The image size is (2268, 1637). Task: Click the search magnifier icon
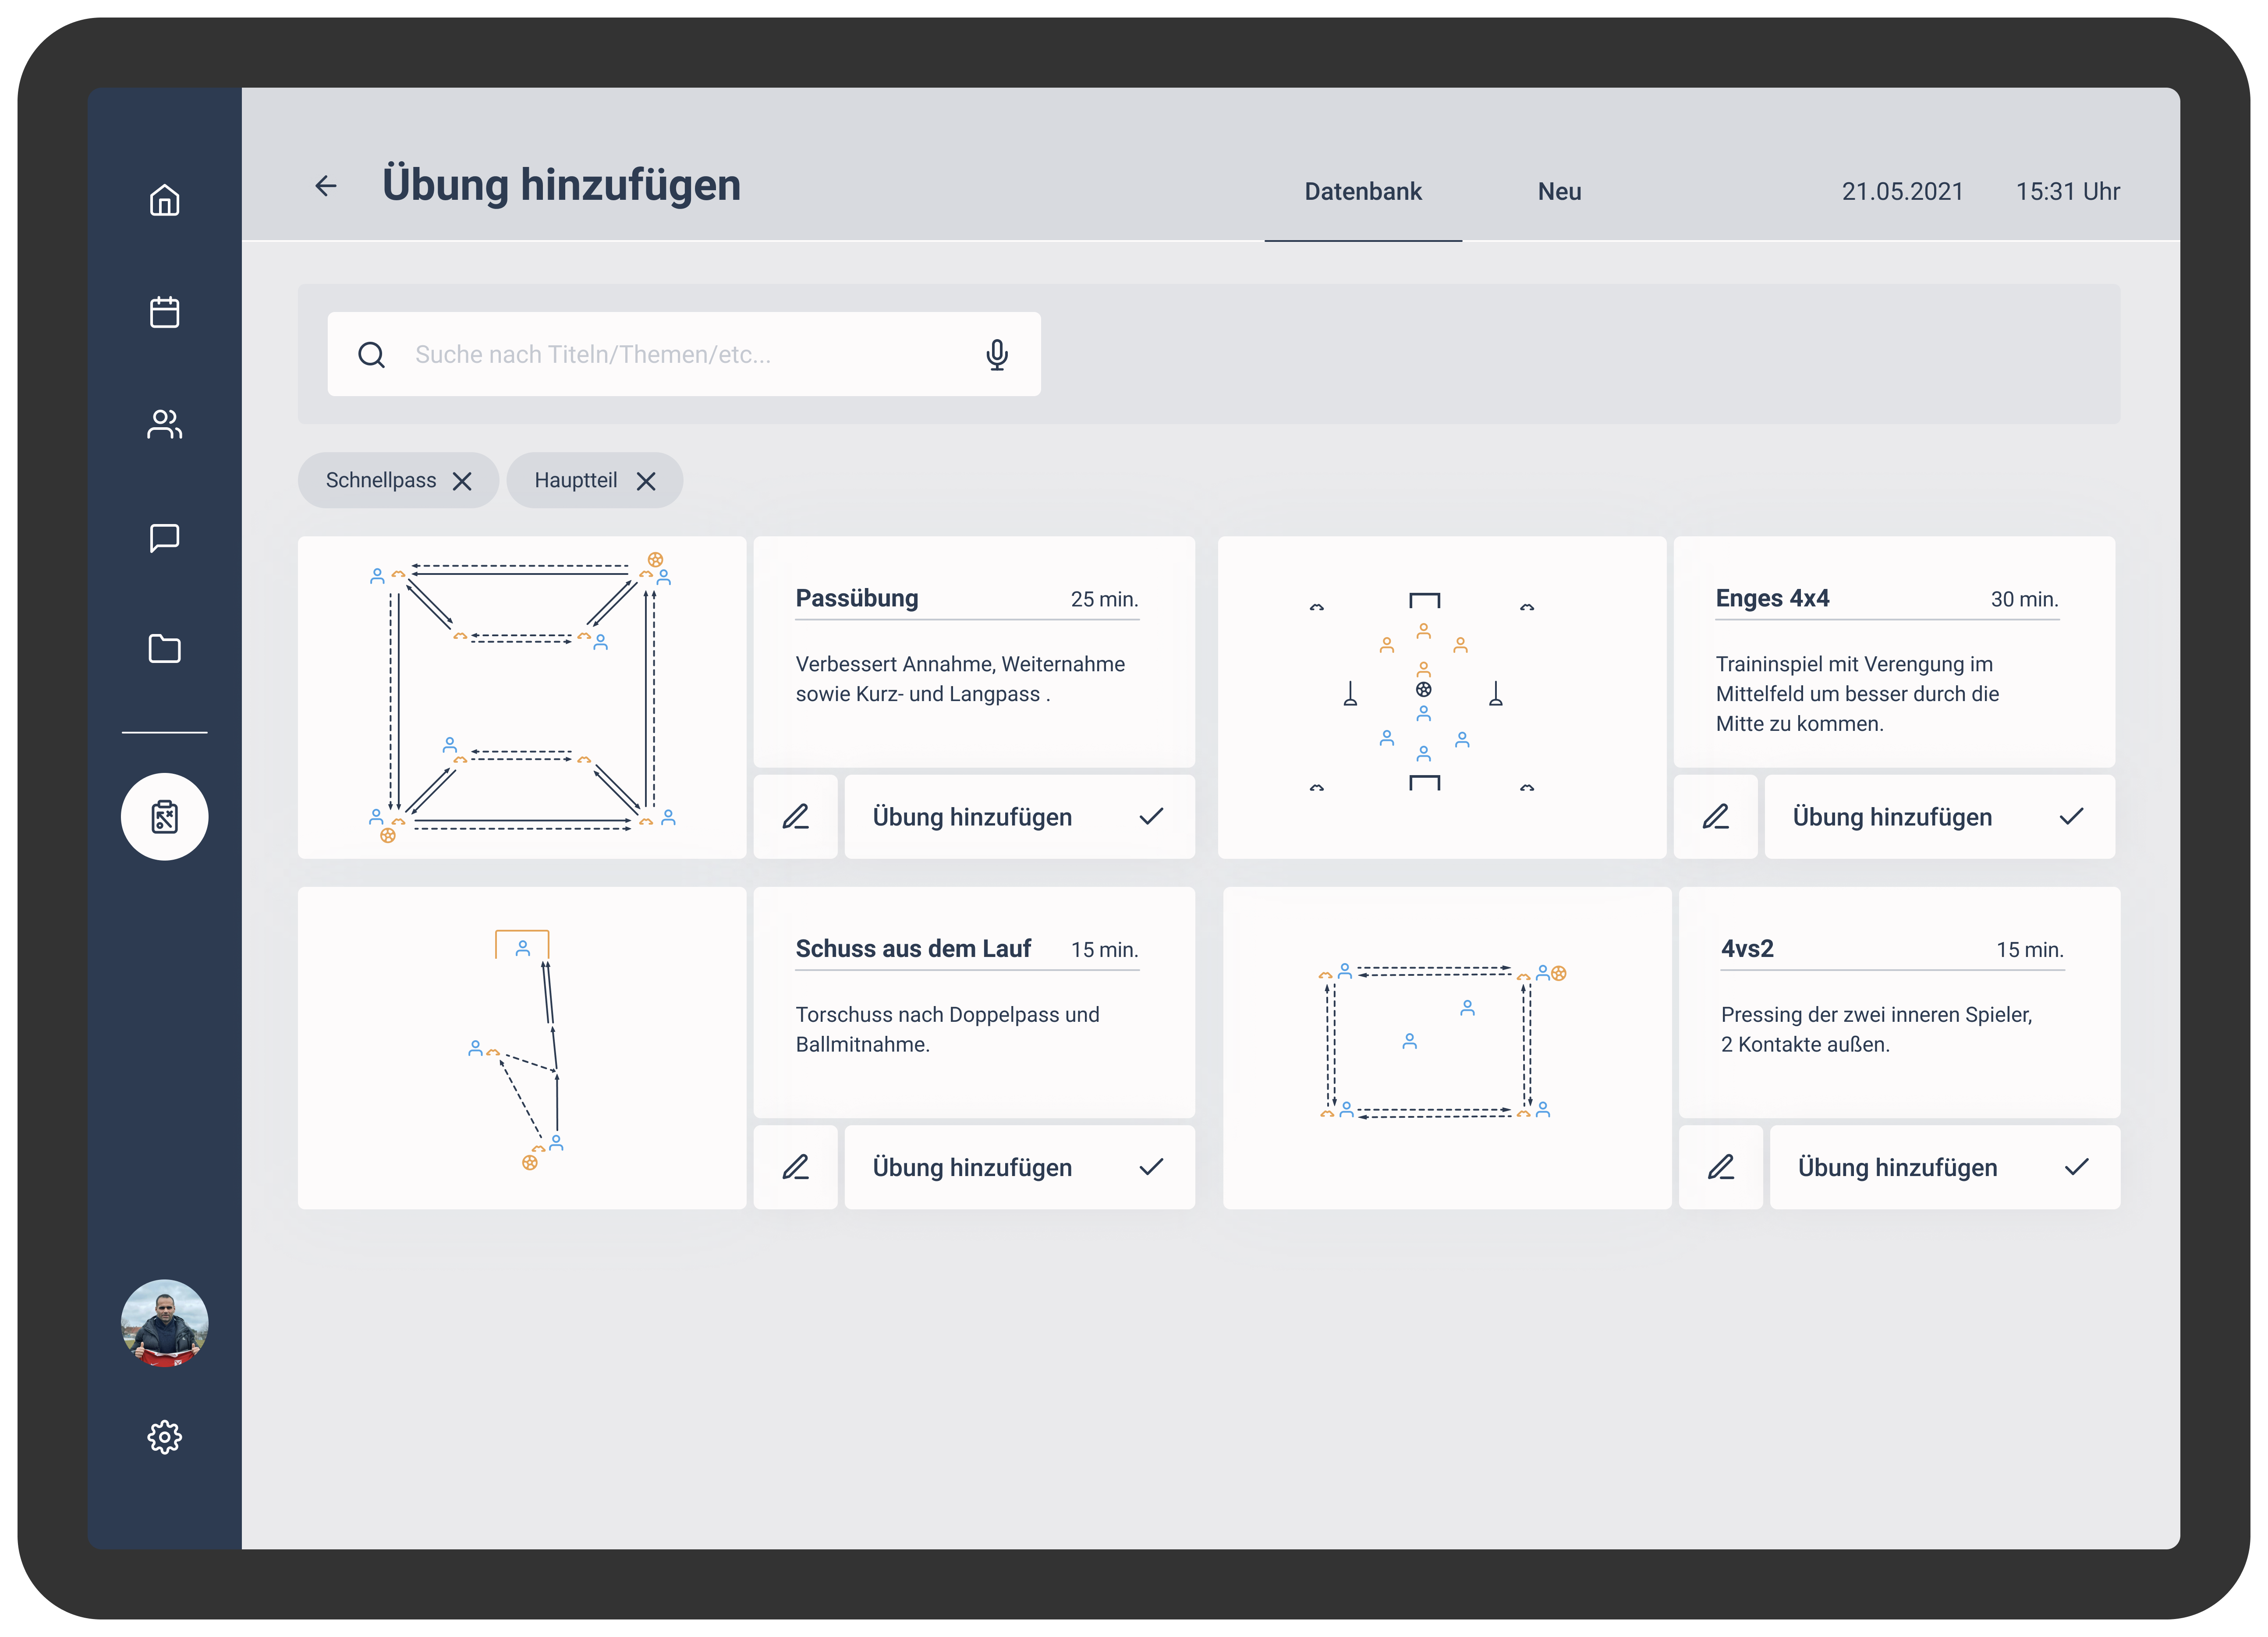click(372, 355)
